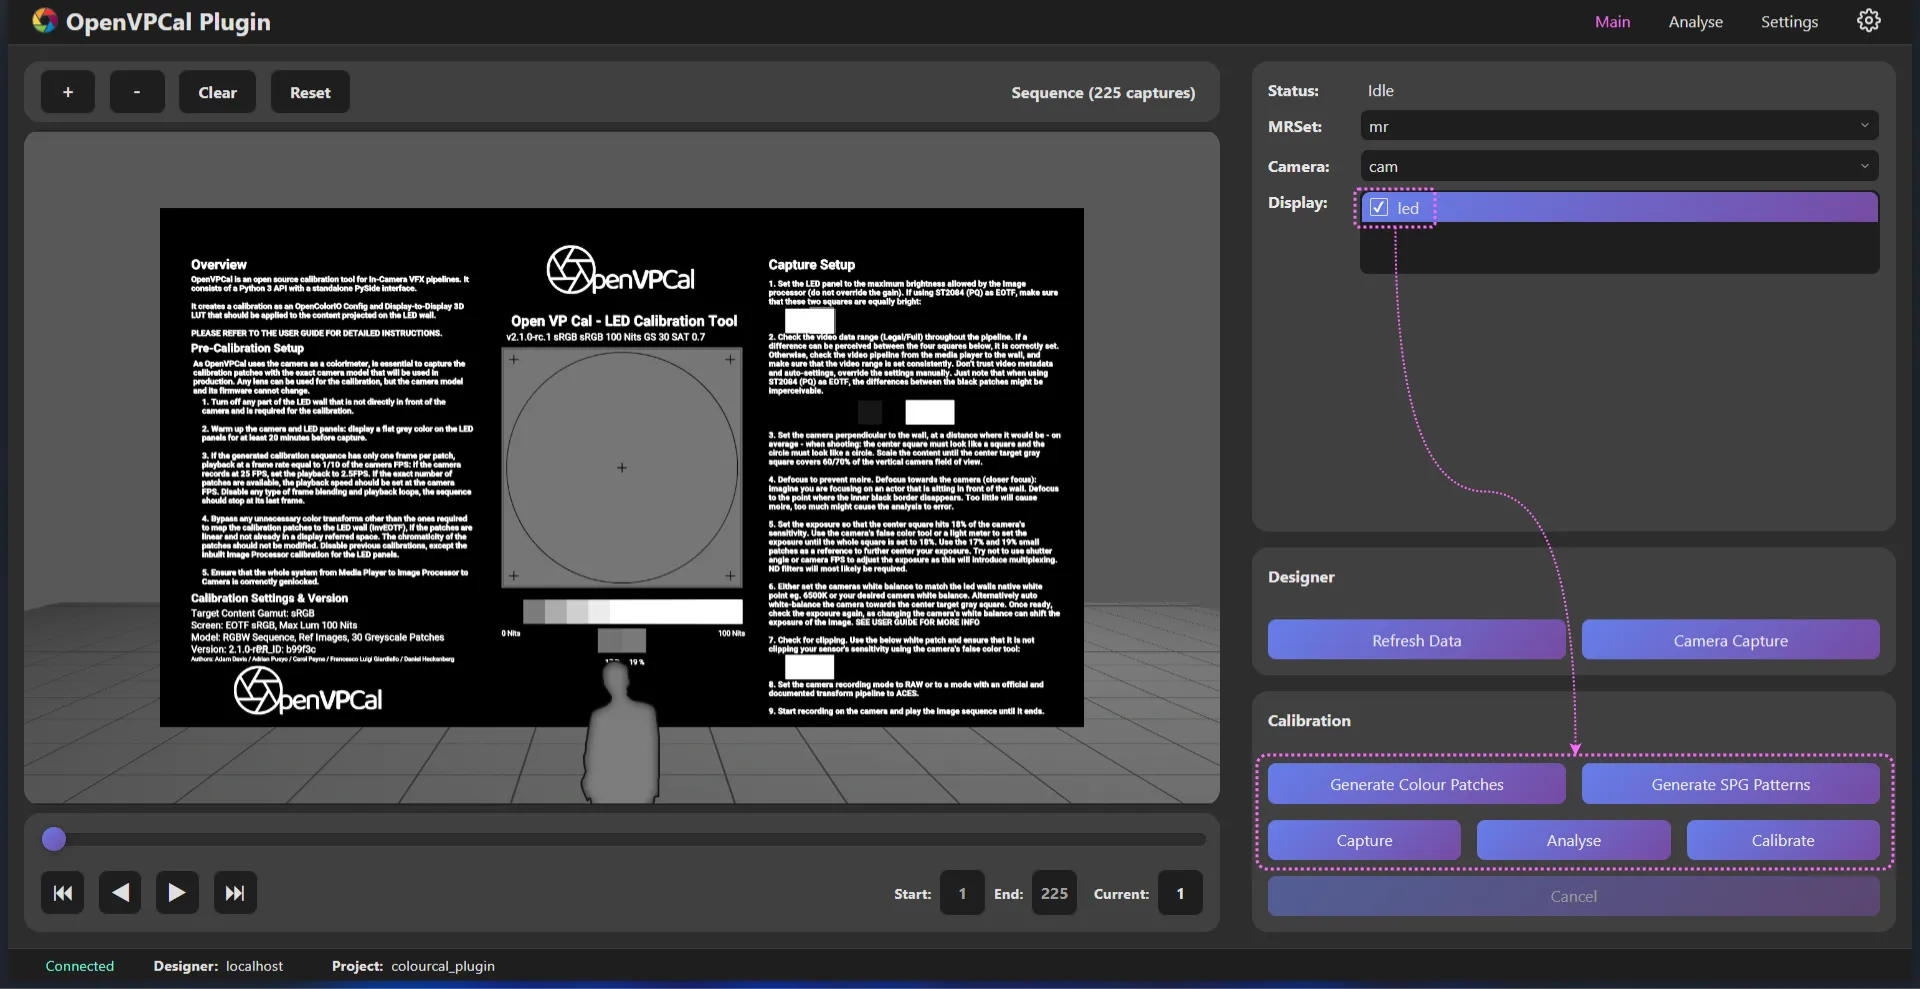The height and width of the screenshot is (989, 1920).
Task: Click the minus button above viewport
Action: (137, 92)
